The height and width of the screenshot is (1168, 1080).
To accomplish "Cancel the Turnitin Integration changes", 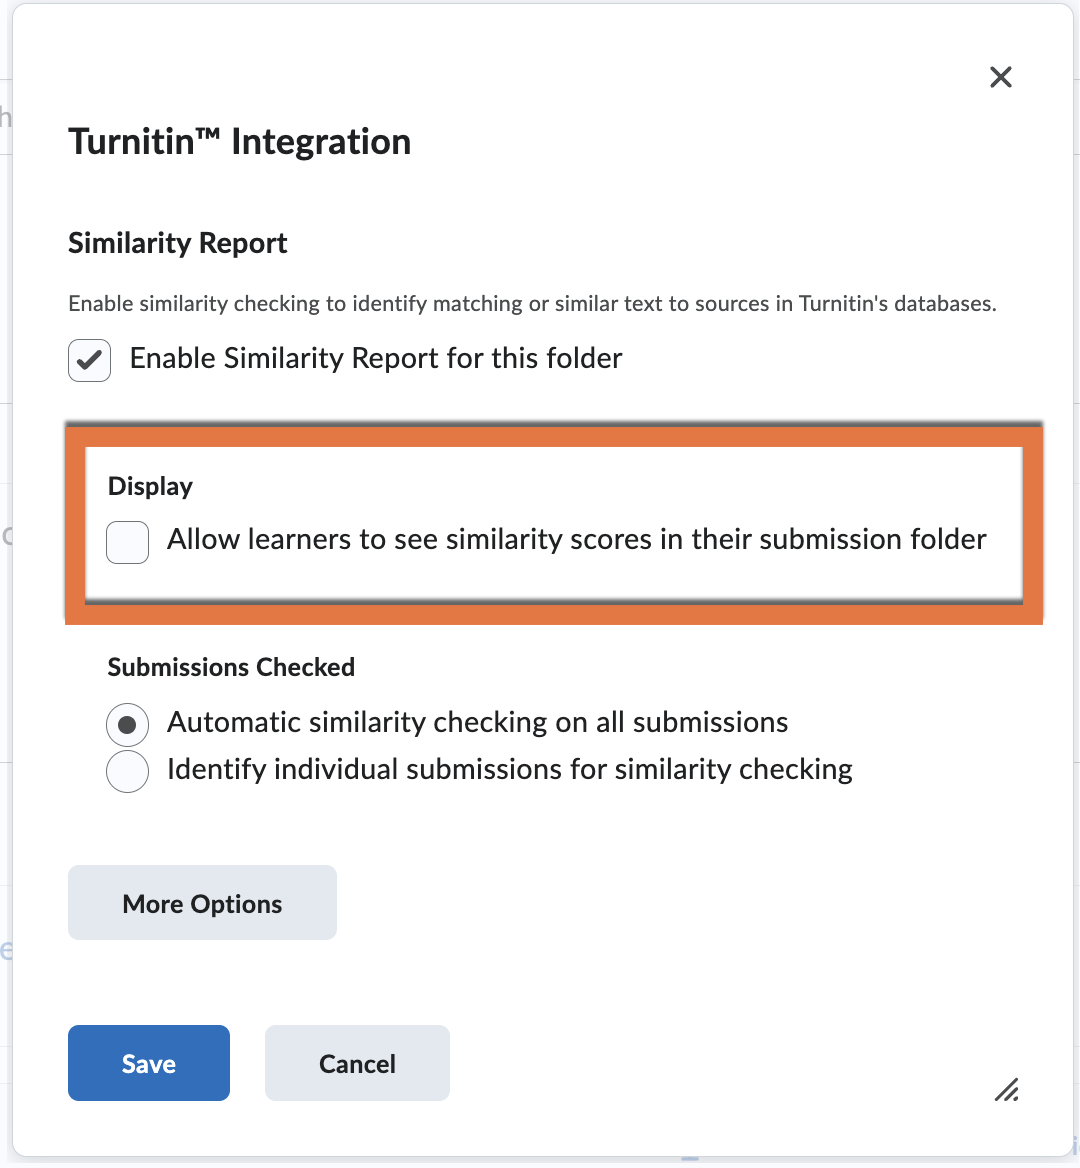I will (x=358, y=1063).
